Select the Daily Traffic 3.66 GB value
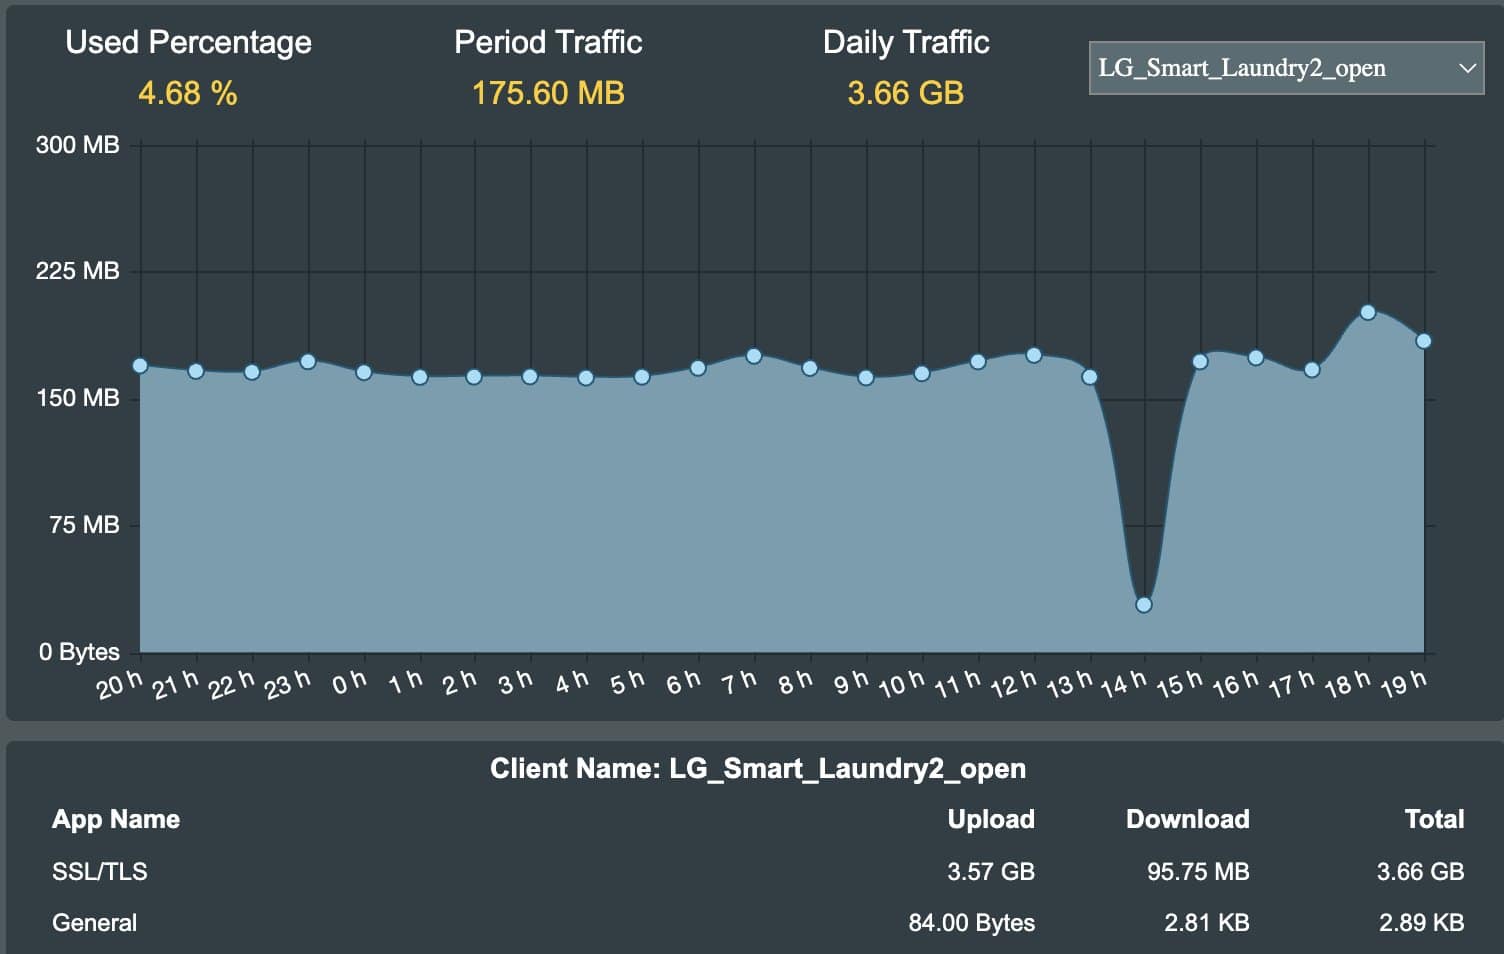Viewport: 1504px width, 954px height. (905, 93)
